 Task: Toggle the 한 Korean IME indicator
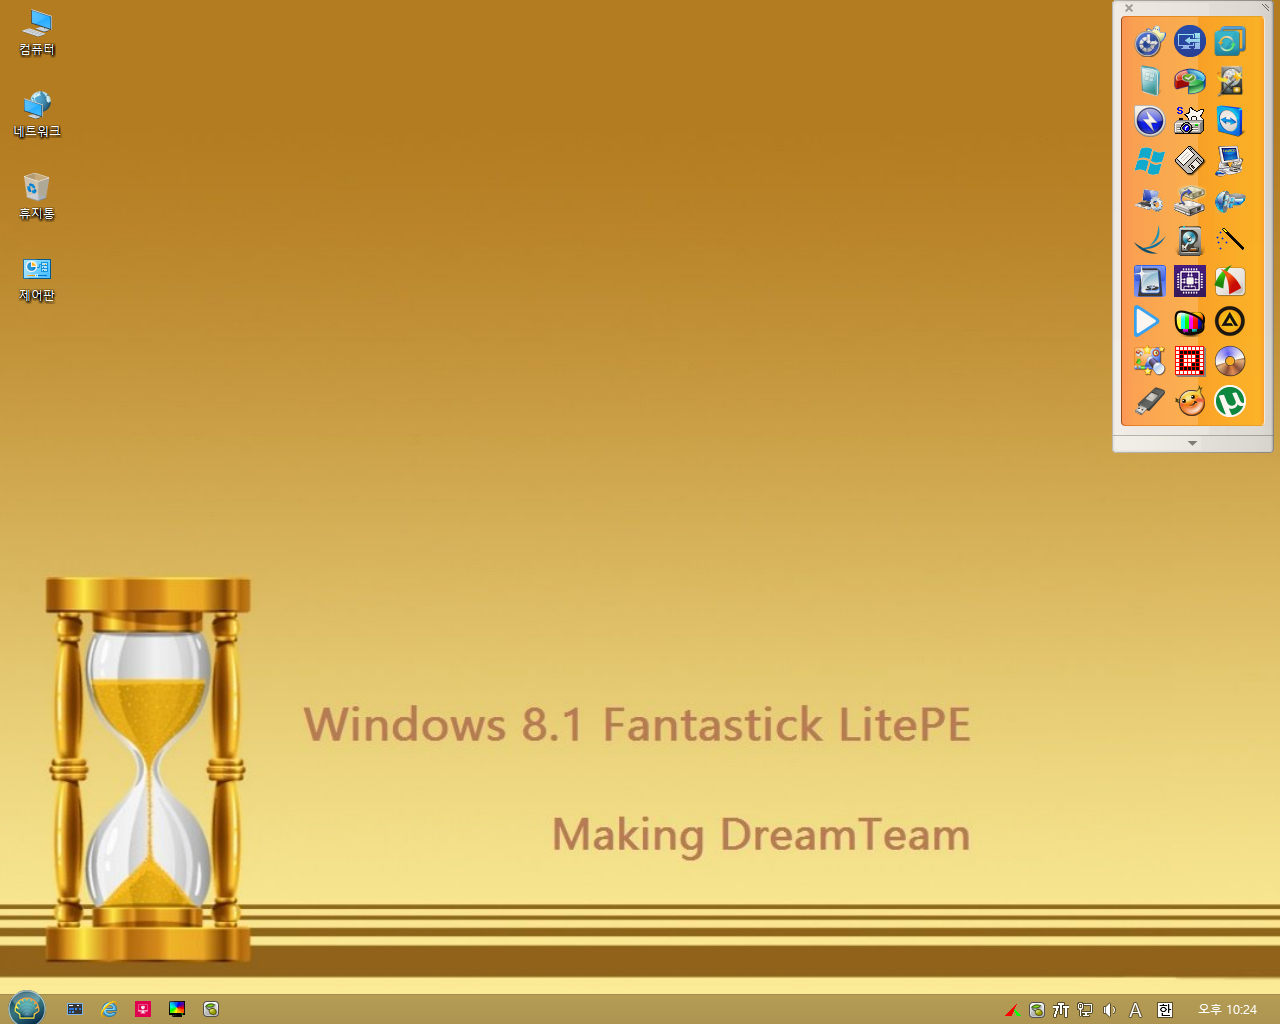pos(1165,1010)
